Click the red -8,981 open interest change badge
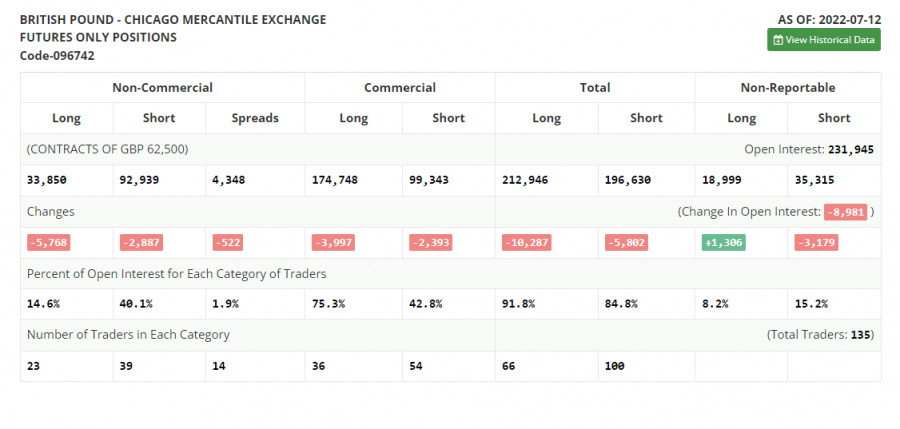900x429 pixels. [845, 212]
